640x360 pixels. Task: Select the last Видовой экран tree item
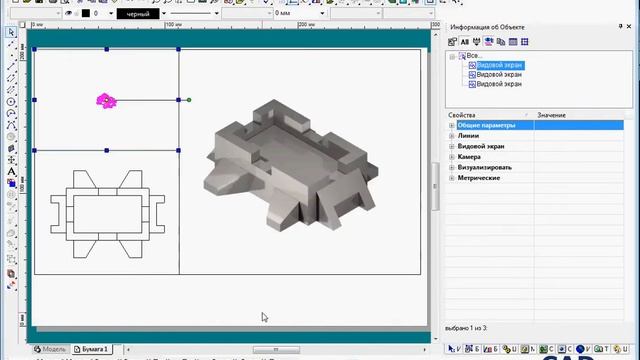point(499,84)
